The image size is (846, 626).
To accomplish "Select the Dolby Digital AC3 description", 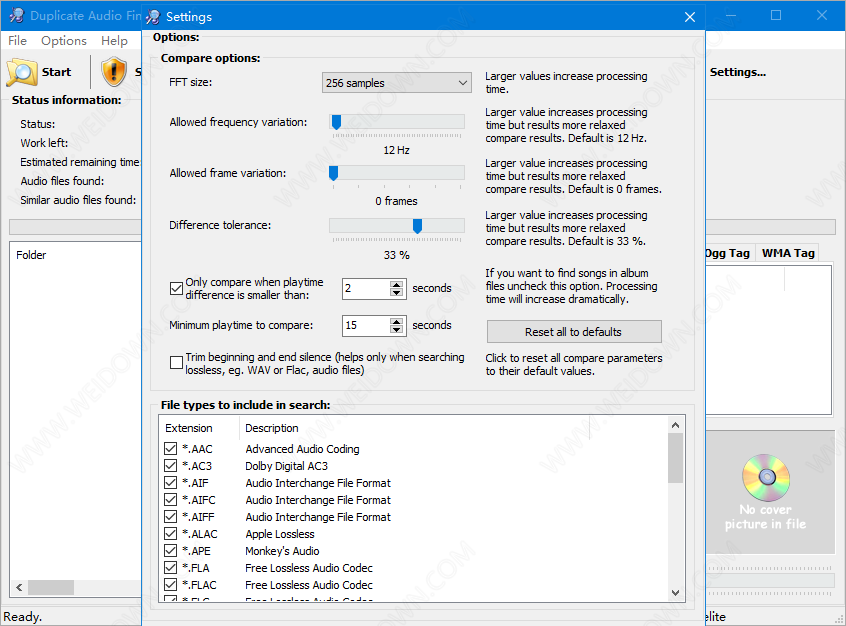I will [x=286, y=466].
